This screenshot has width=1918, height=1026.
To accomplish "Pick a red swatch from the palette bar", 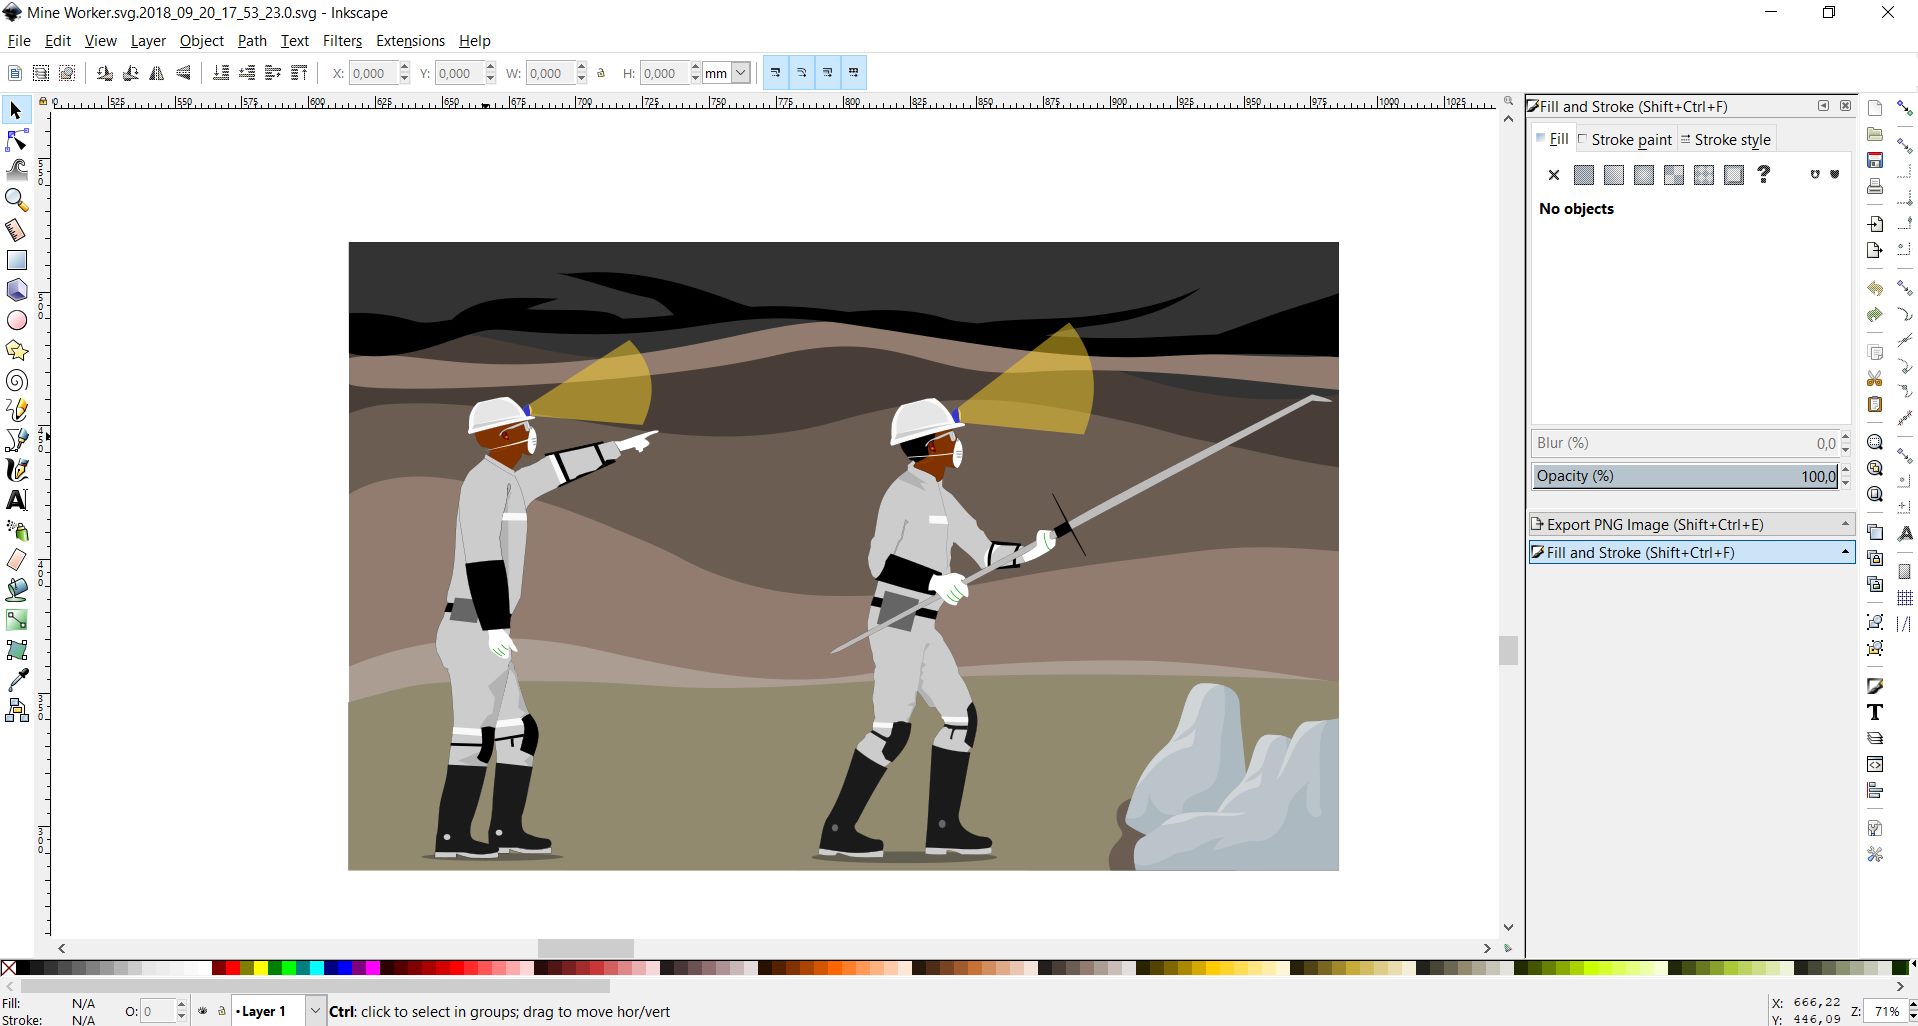I will 232,968.
